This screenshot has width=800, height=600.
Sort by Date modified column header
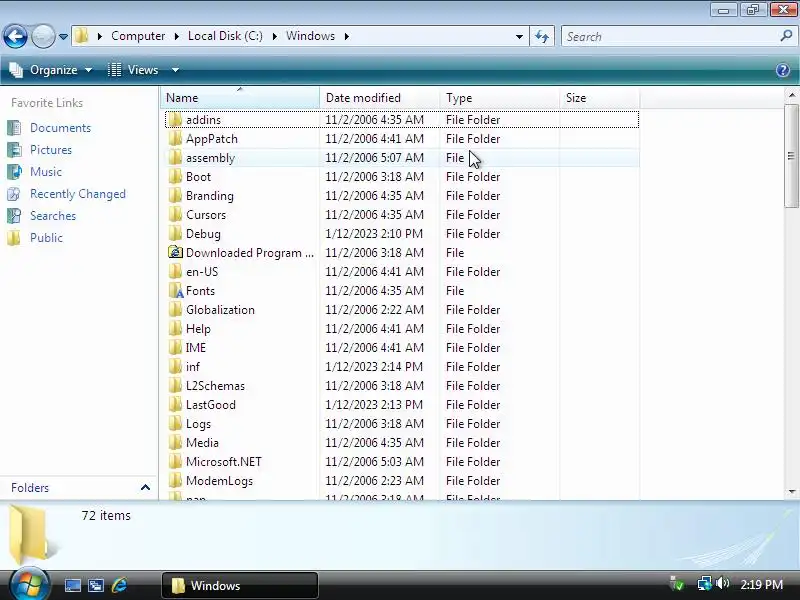(380, 97)
